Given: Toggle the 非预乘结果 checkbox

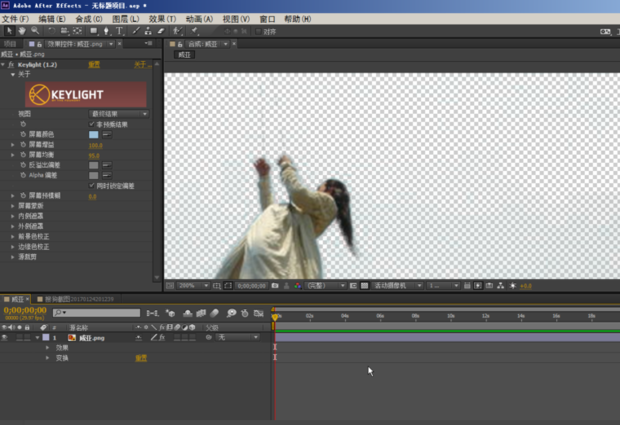Looking at the screenshot, I should tap(92, 124).
